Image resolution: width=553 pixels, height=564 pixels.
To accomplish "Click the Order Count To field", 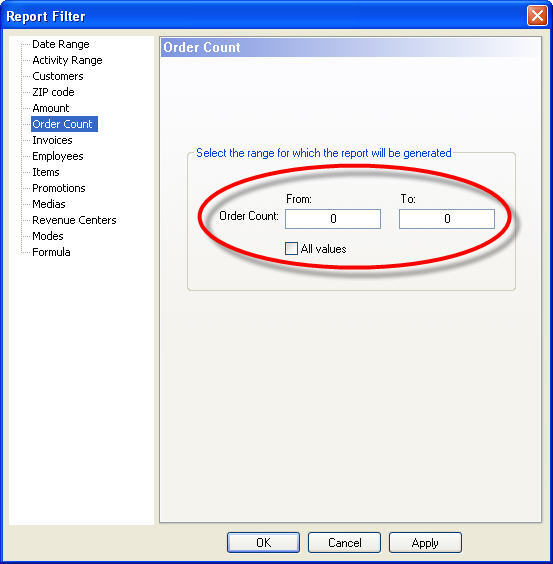I will (447, 219).
